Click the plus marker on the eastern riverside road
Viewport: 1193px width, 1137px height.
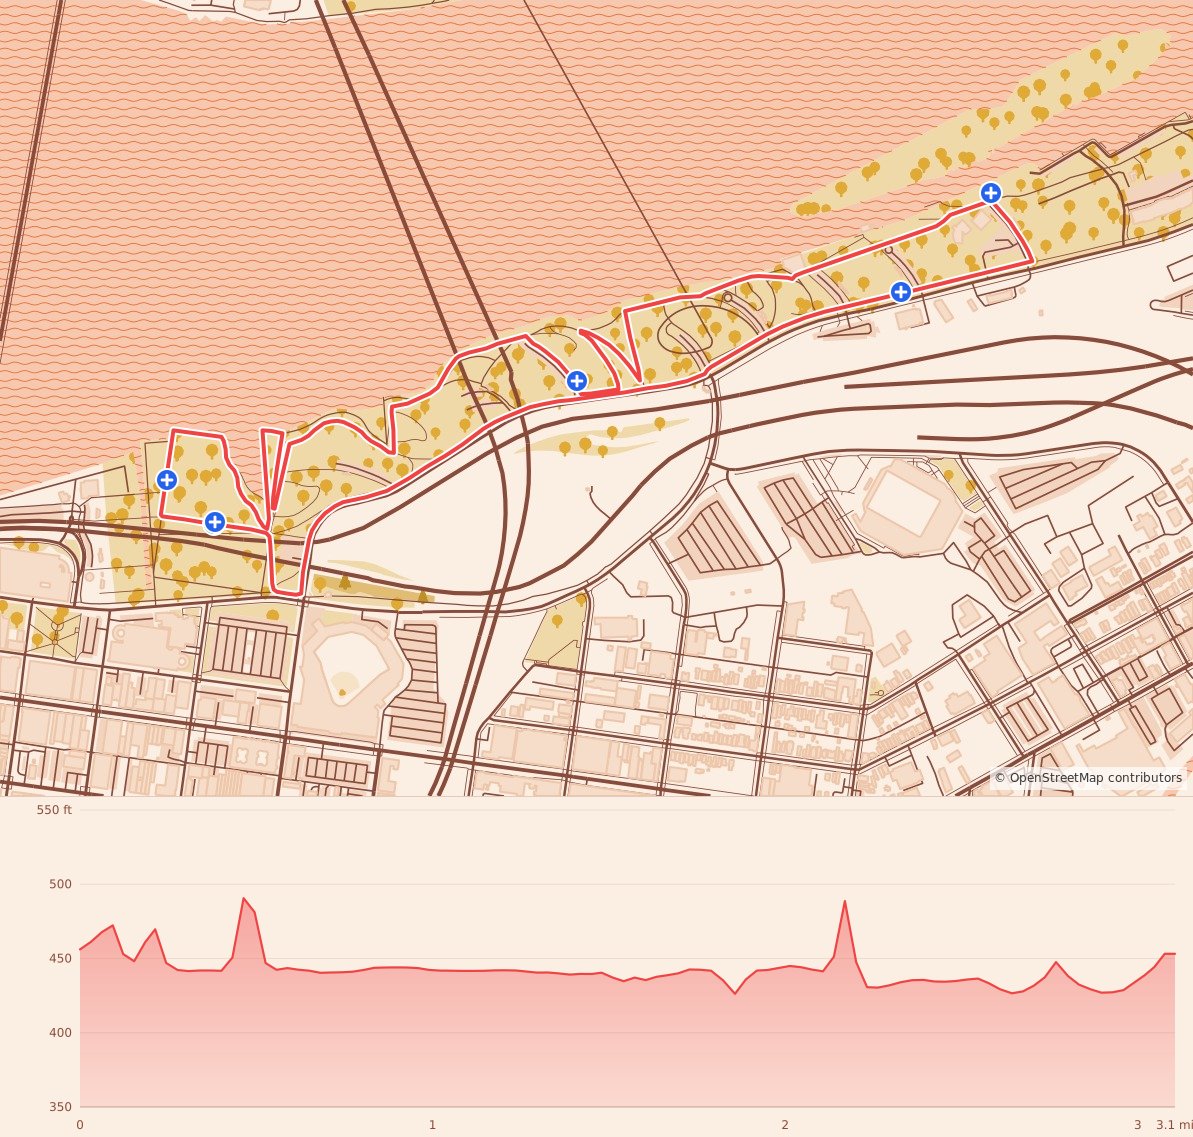(x=901, y=291)
